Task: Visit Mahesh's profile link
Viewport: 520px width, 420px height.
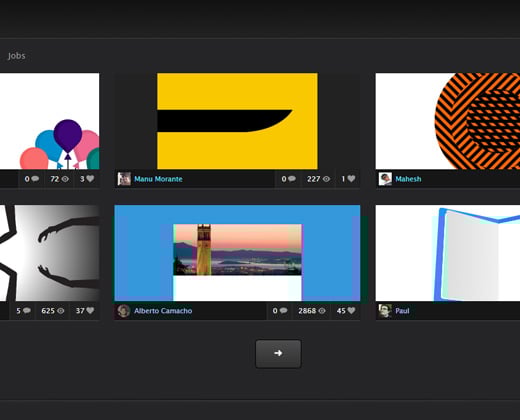Action: pos(408,179)
